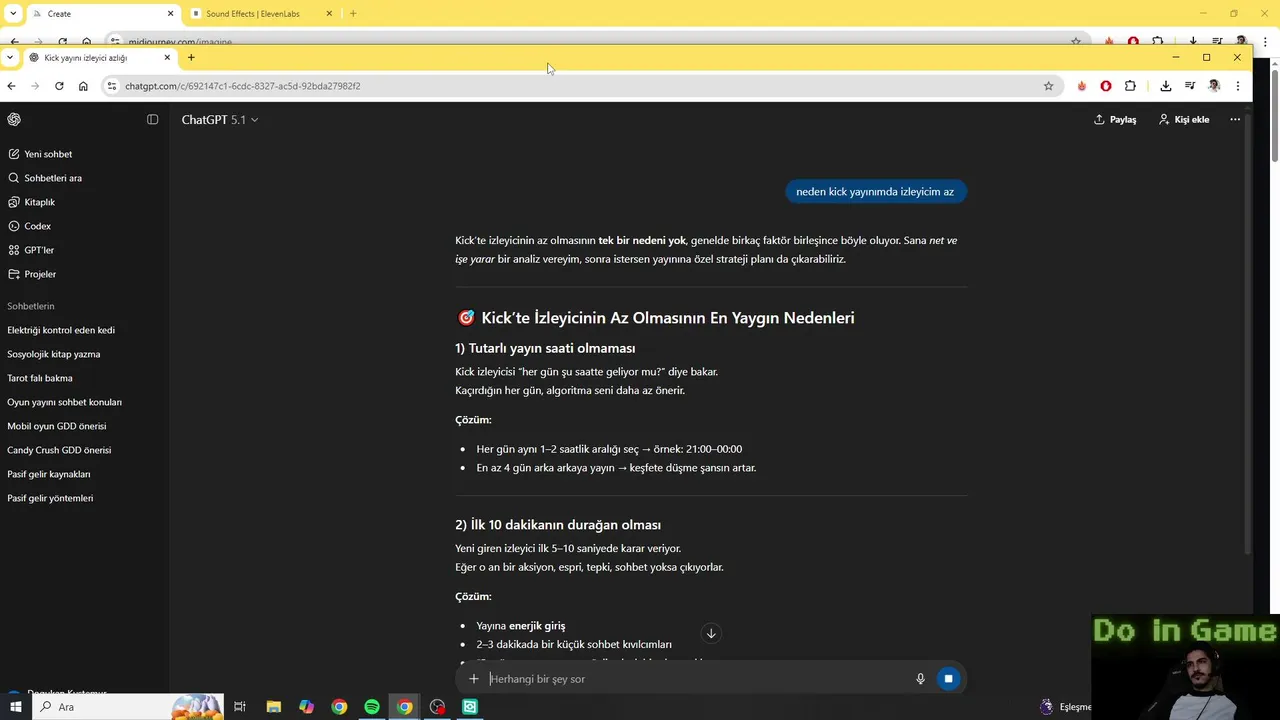Bookmark this page with the star icon
Image resolution: width=1280 pixels, height=720 pixels.
[x=1048, y=86]
